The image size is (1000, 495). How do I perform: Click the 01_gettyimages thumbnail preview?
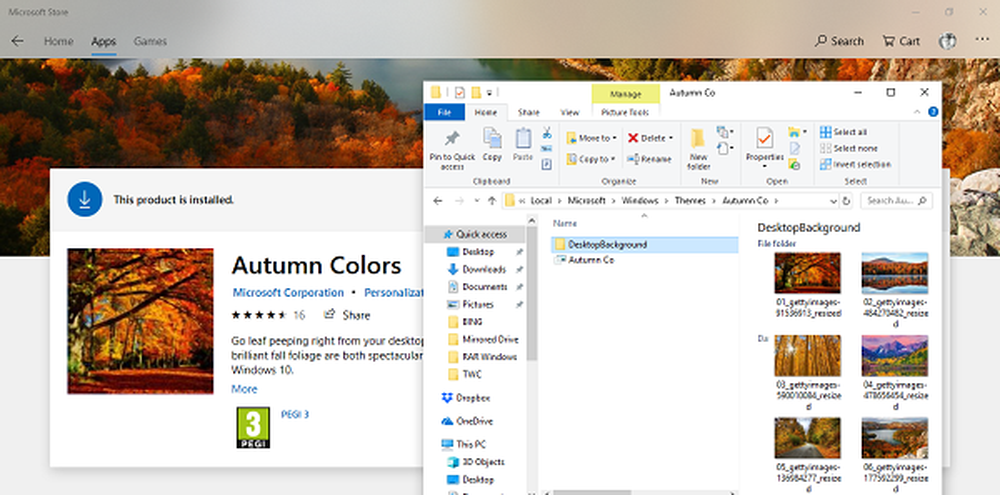click(807, 273)
